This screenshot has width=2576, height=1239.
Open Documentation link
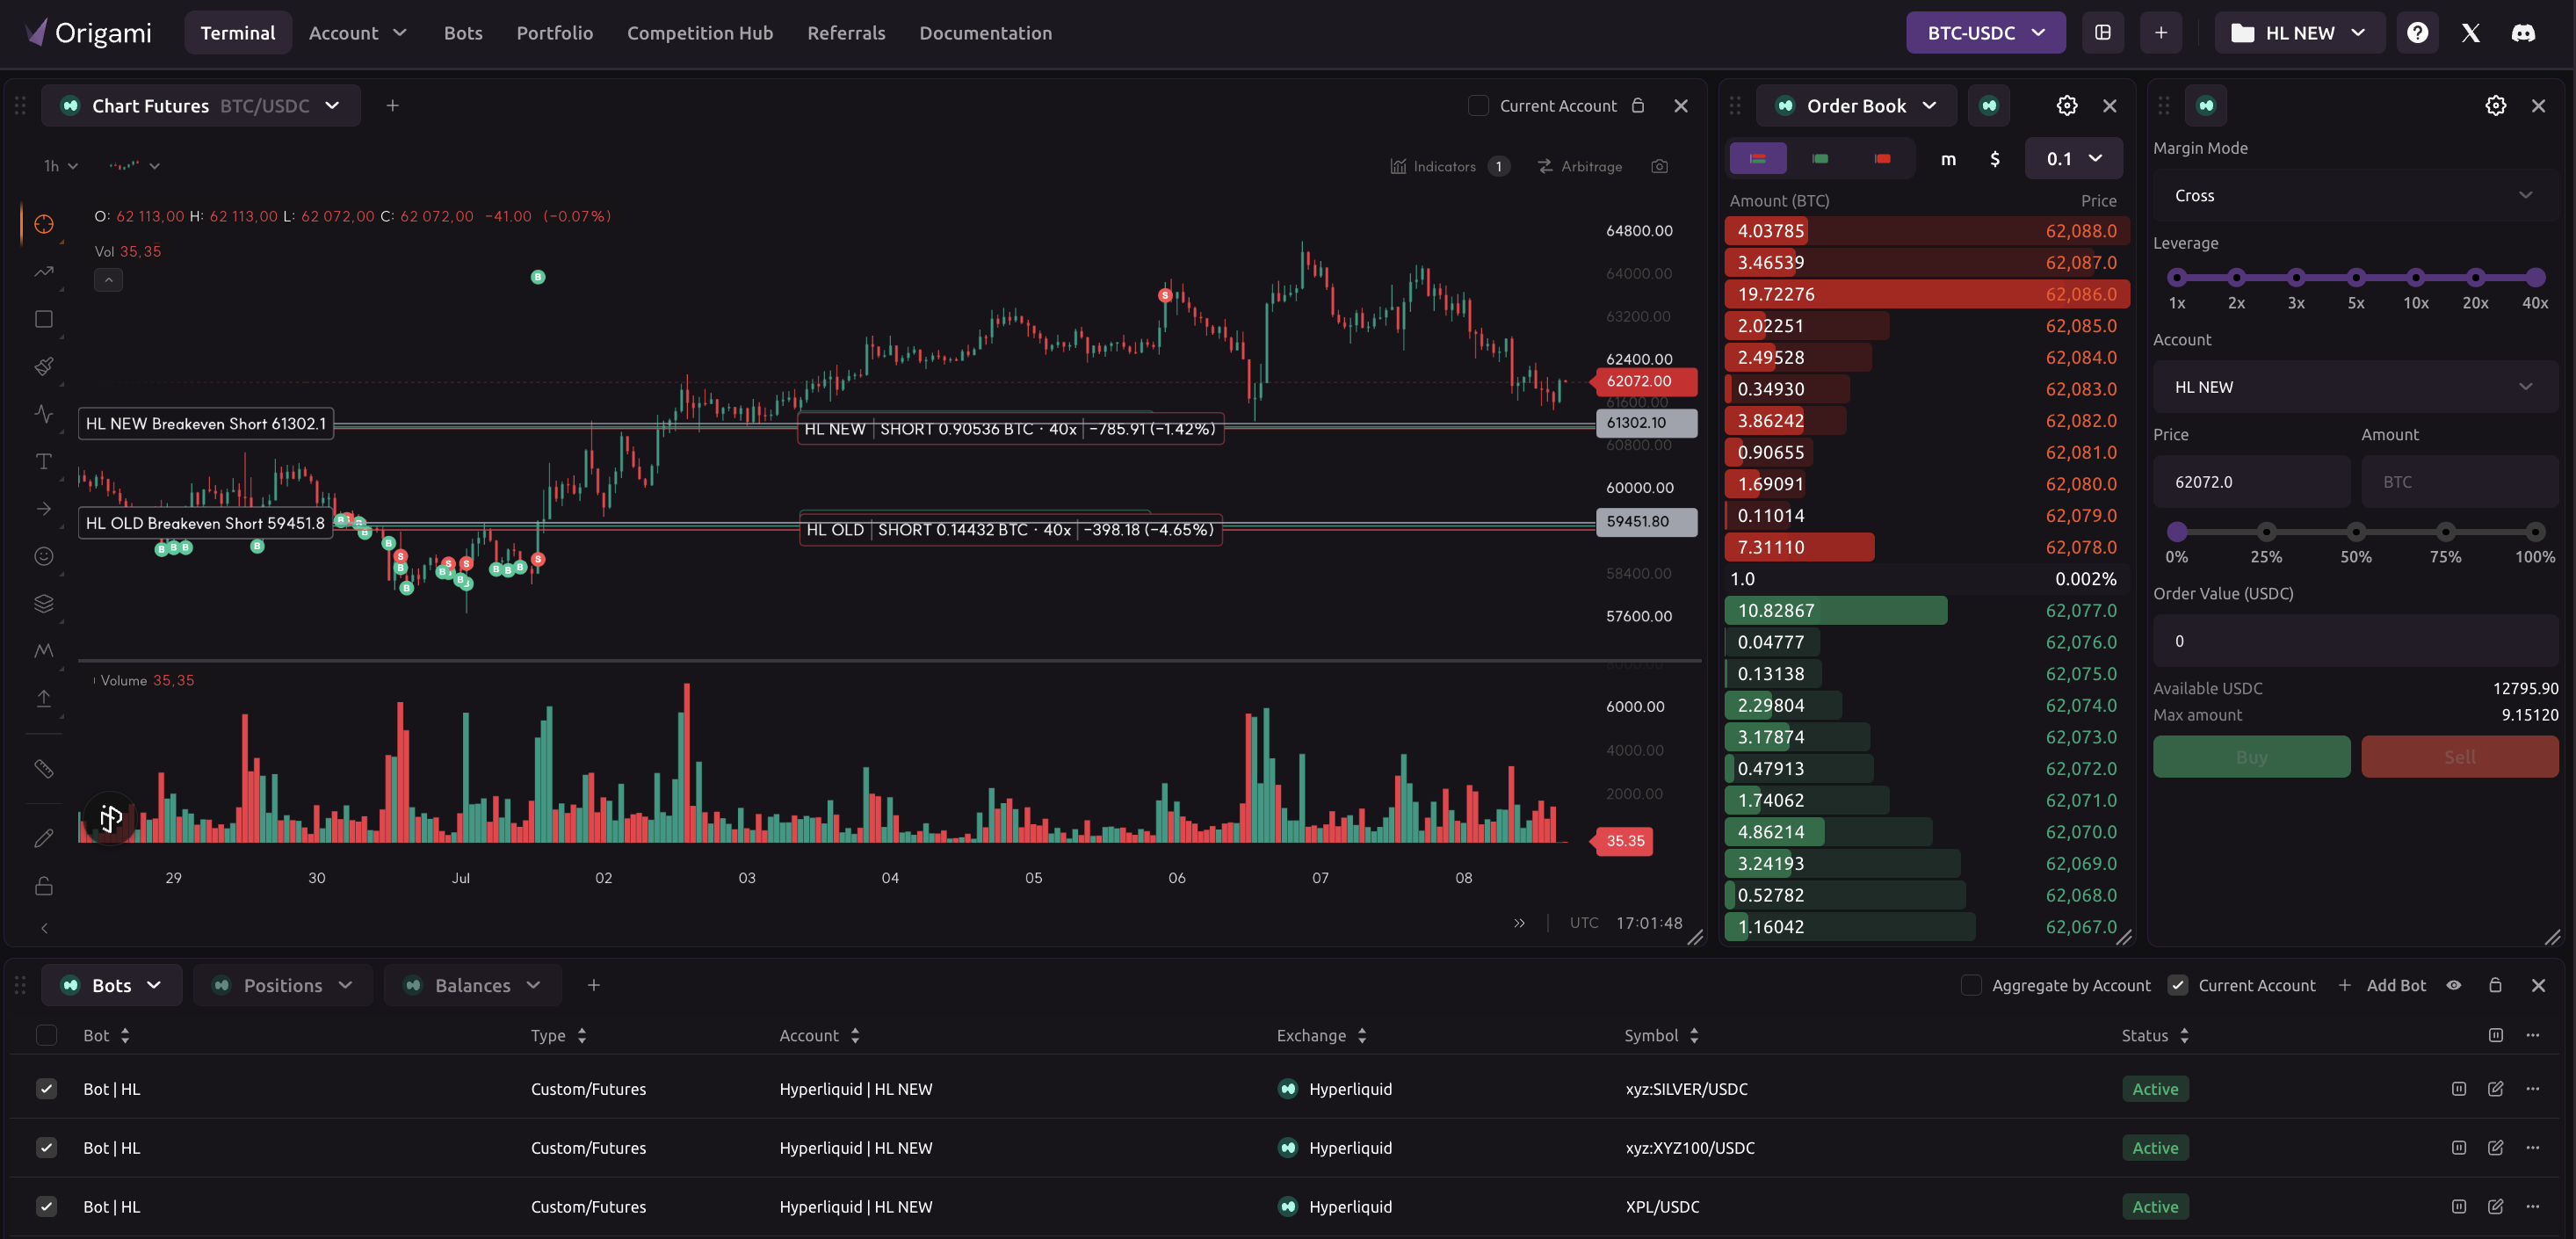(x=985, y=33)
